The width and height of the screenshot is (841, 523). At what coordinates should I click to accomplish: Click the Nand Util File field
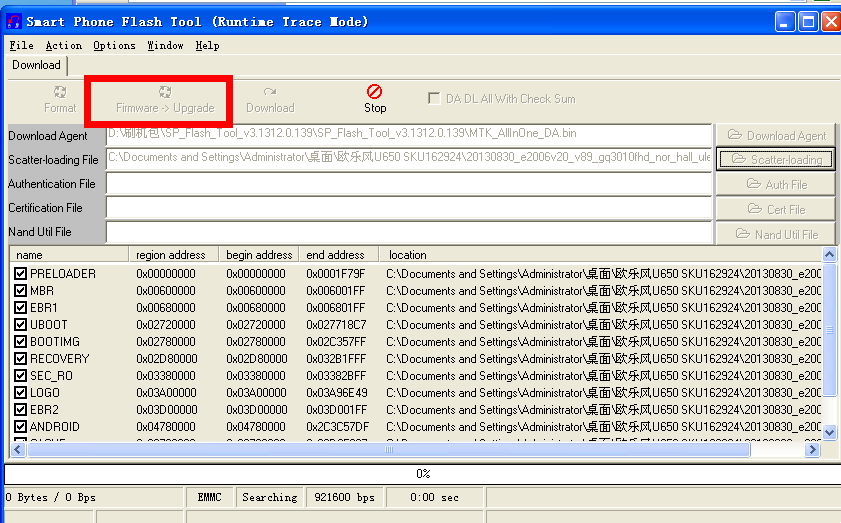click(409, 232)
